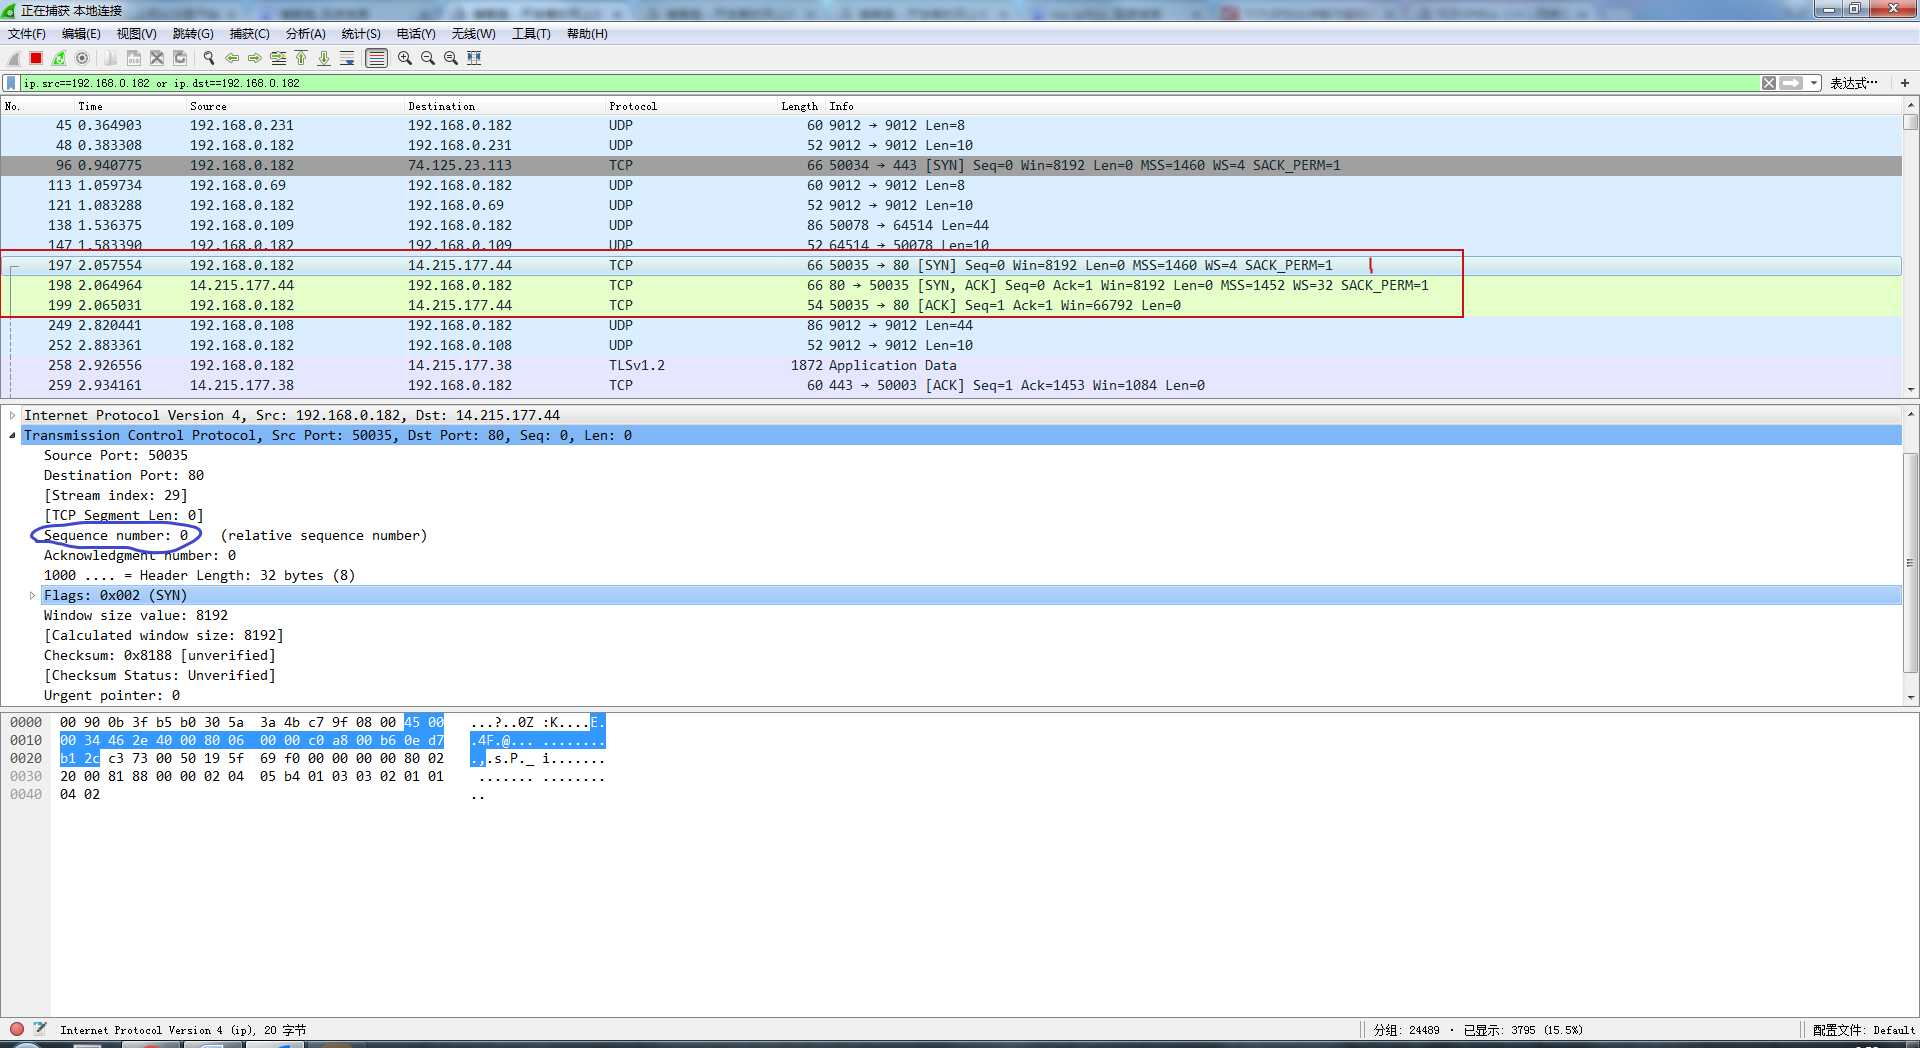Image resolution: width=1920 pixels, height=1048 pixels.
Task: Restart the current capture with green fin icon
Action: 59,58
